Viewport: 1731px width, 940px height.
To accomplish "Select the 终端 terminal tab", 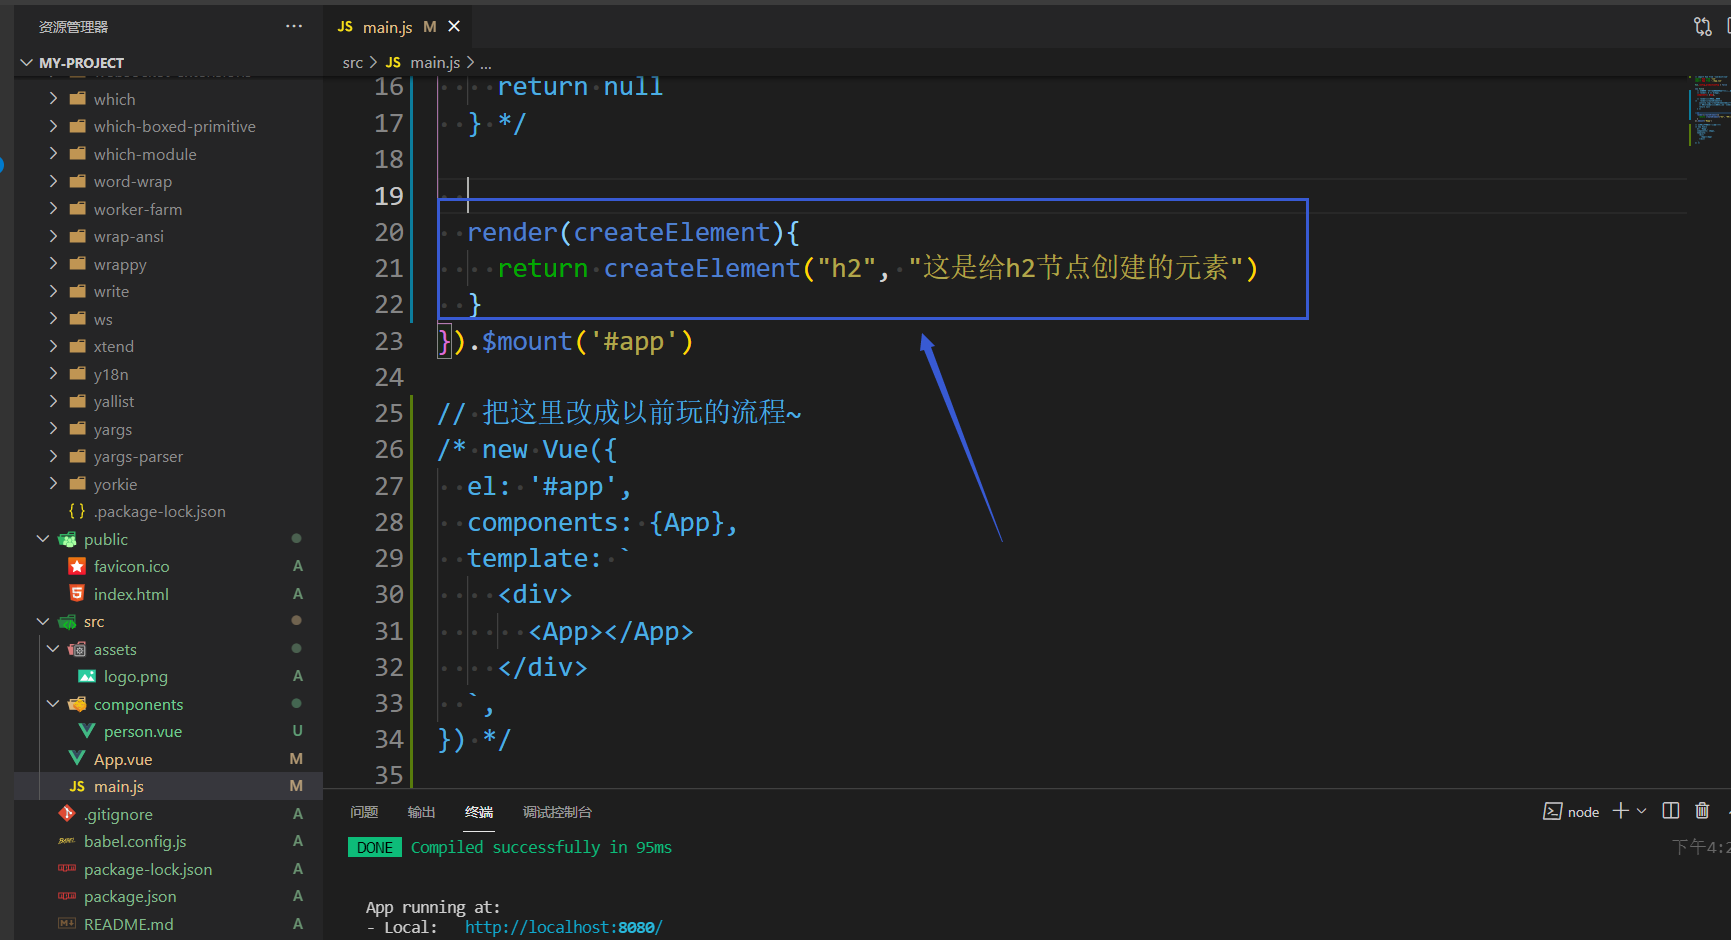I will 479,812.
